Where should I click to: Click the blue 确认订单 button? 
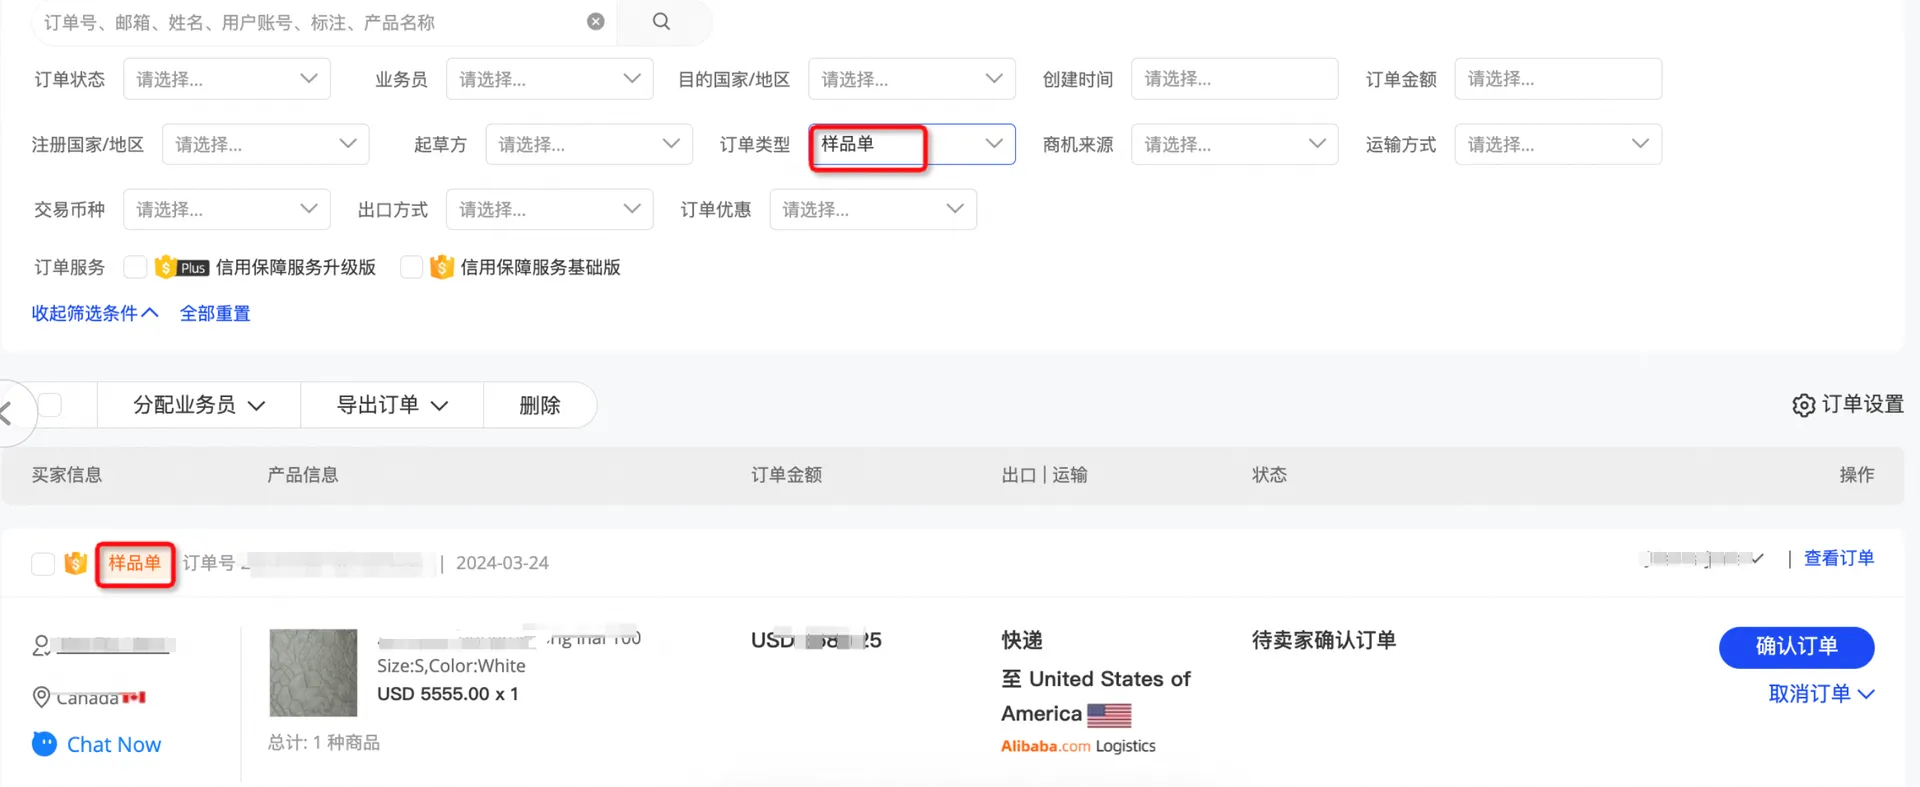1796,647
